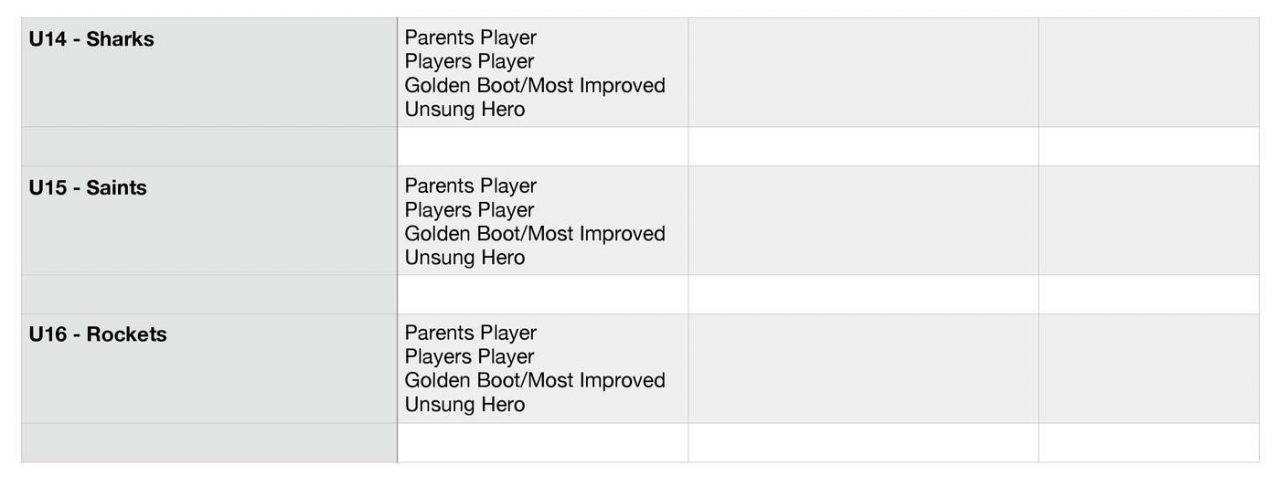
Task: Click Unsung Hero in the Saints row
Action: pyautogui.click(x=464, y=258)
